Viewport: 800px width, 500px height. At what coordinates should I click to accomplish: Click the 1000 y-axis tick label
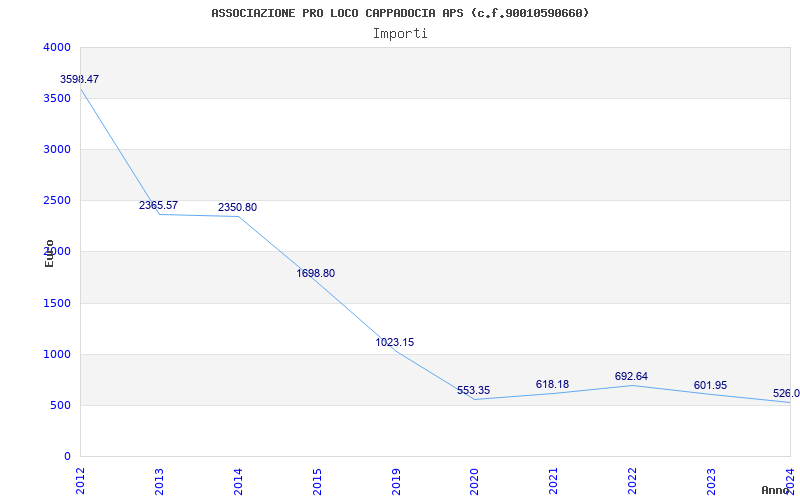click(x=57, y=355)
